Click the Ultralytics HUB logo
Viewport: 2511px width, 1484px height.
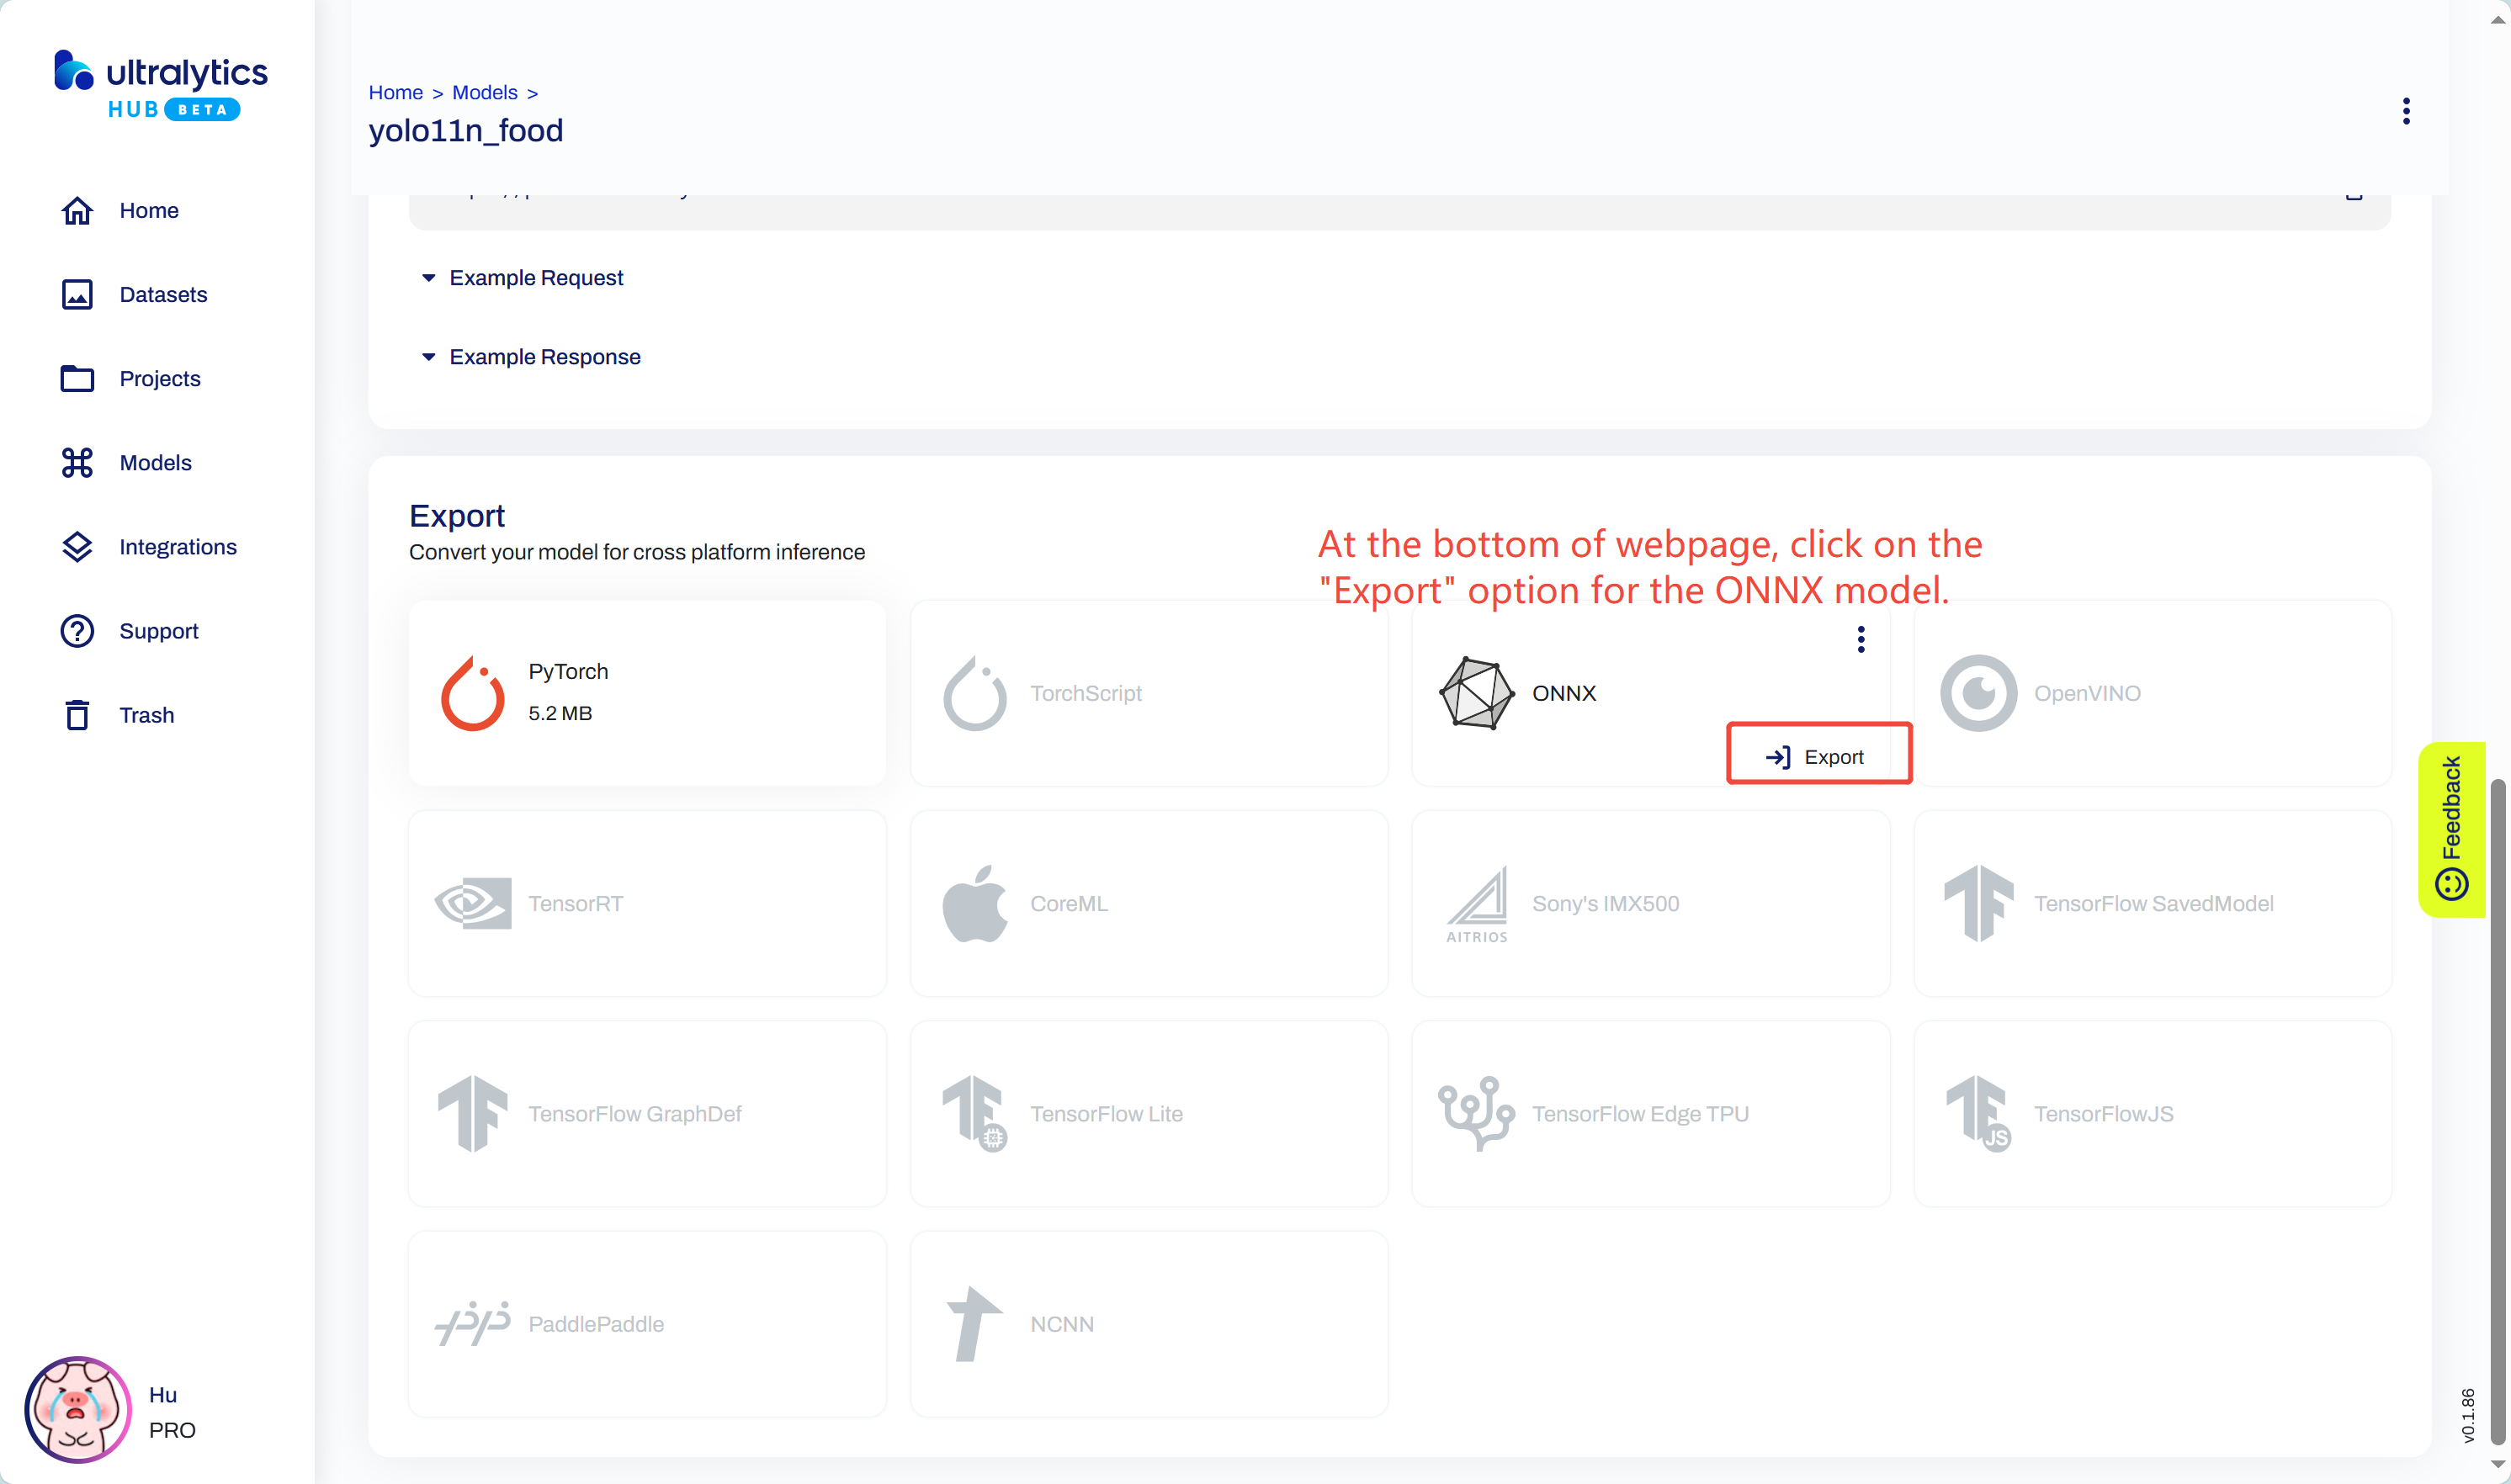pos(160,85)
